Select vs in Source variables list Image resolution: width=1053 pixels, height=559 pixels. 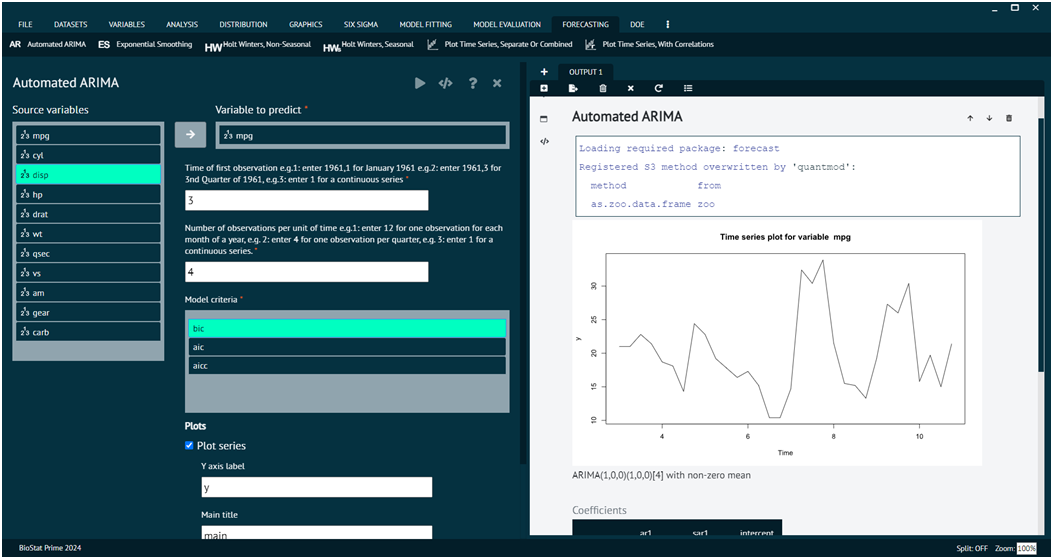tap(88, 273)
